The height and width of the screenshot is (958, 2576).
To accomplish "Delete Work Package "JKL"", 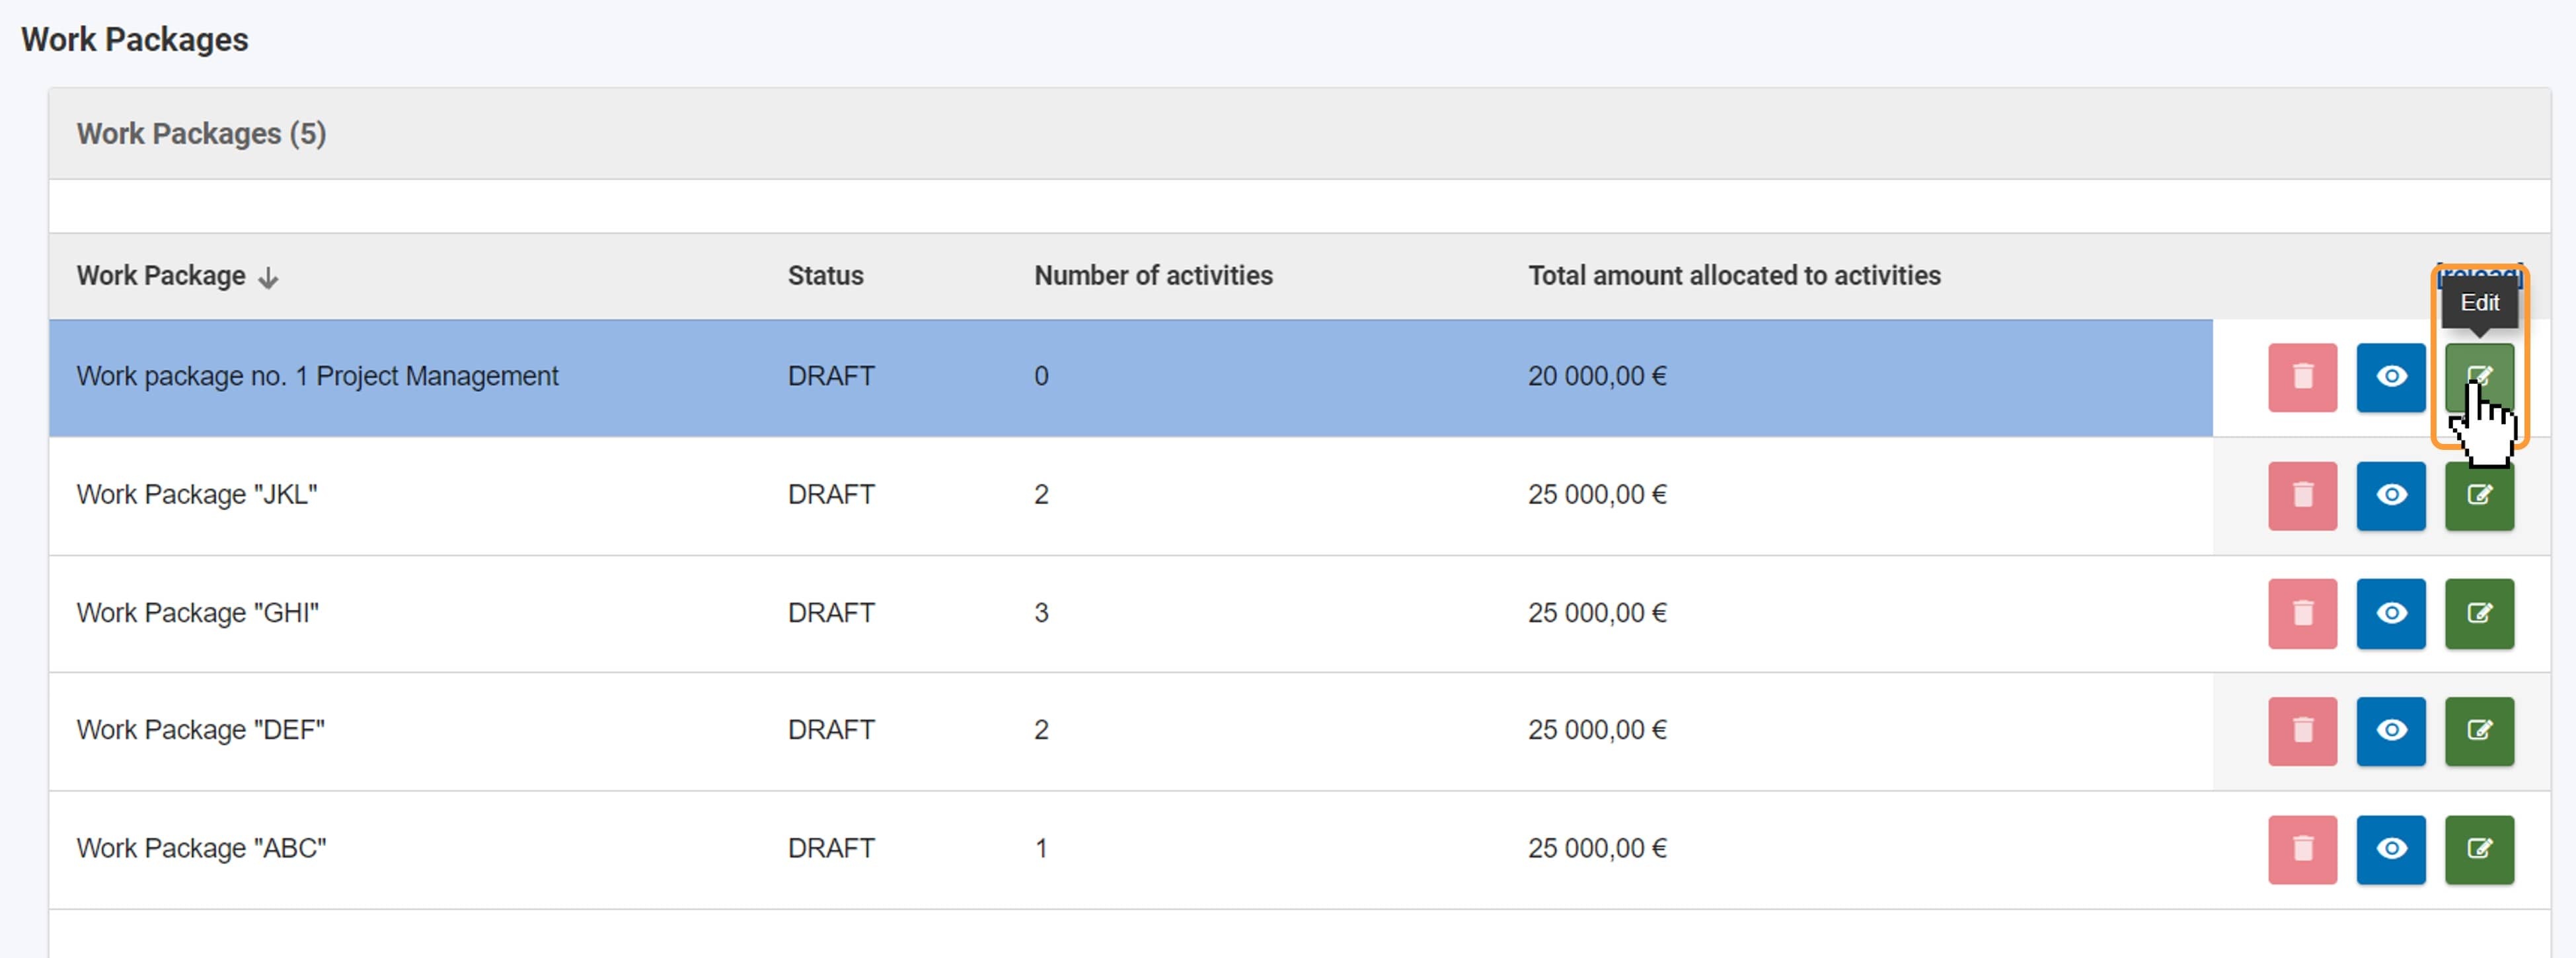I will click(2302, 495).
